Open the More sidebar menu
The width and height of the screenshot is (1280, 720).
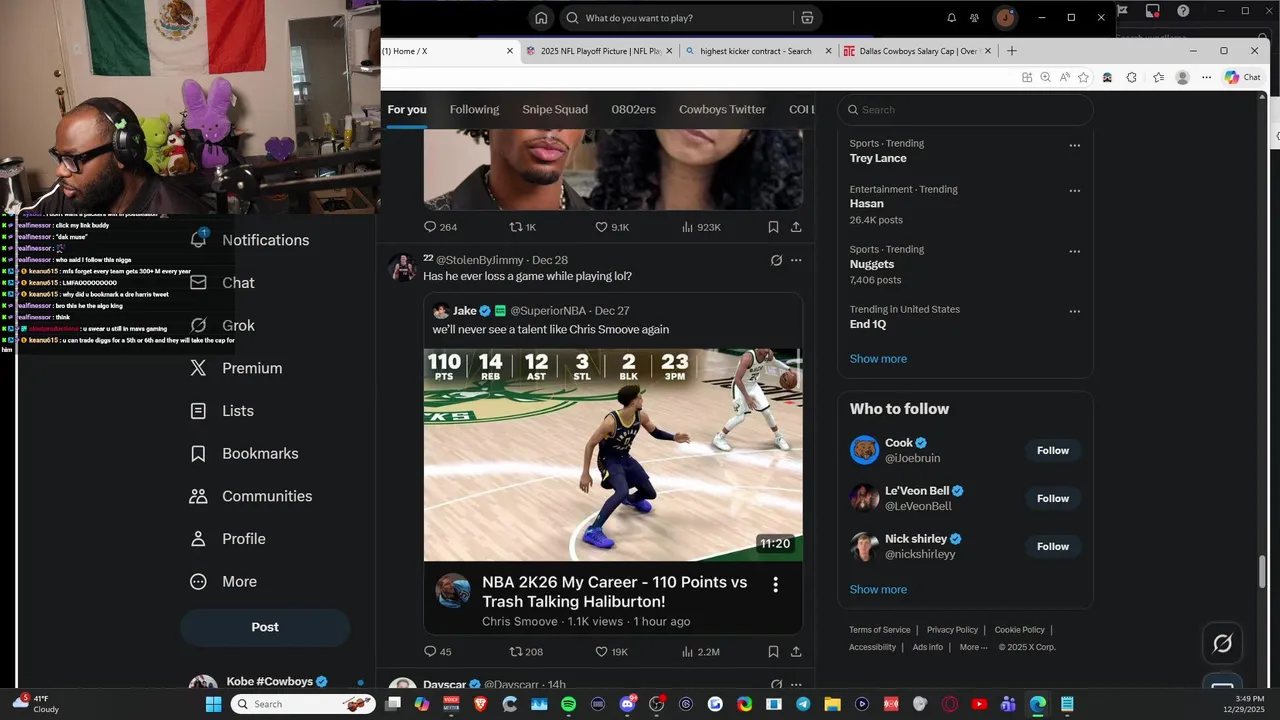(x=223, y=581)
